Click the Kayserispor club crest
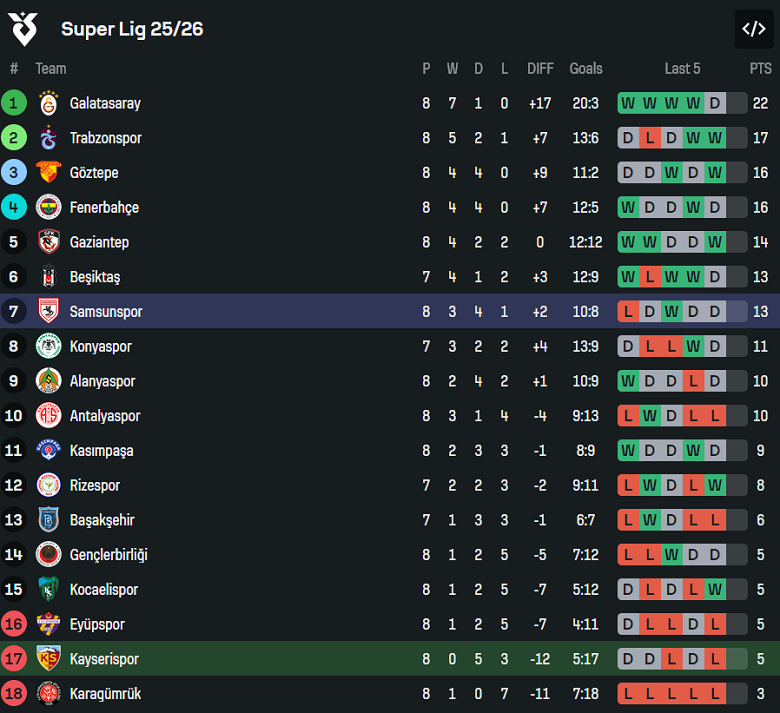780x713 pixels. click(x=48, y=659)
